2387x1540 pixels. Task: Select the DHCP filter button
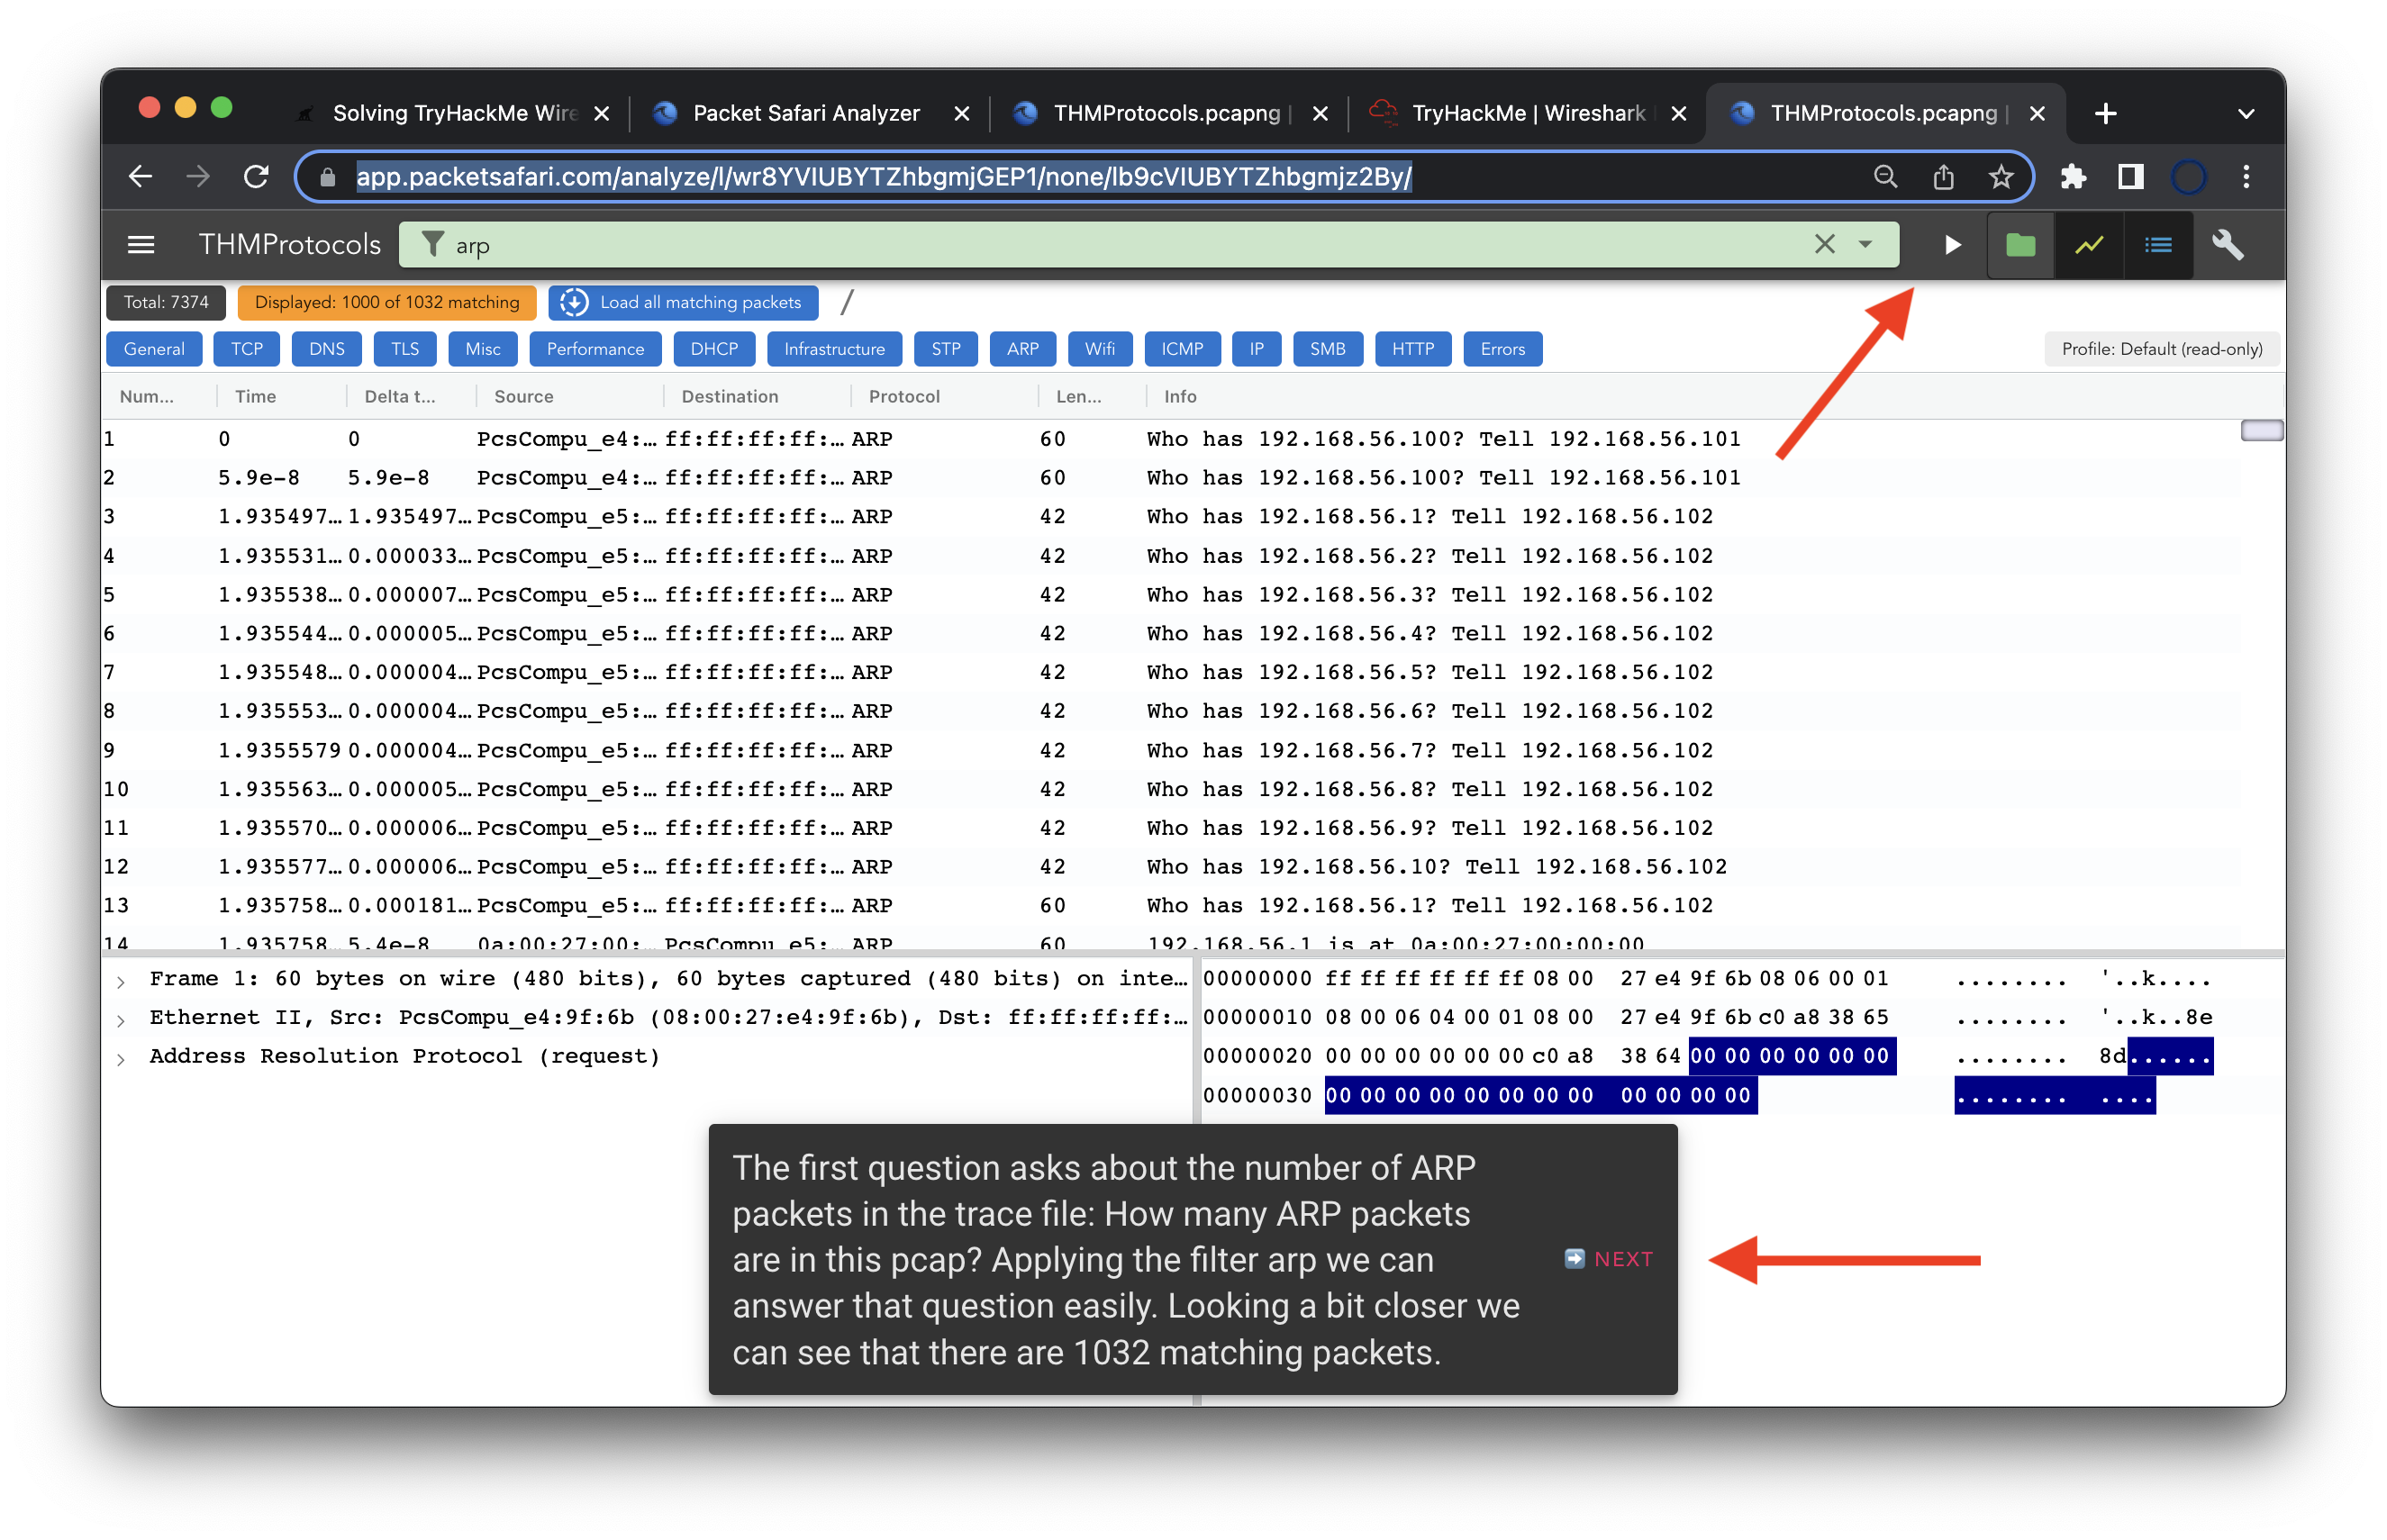coord(714,349)
